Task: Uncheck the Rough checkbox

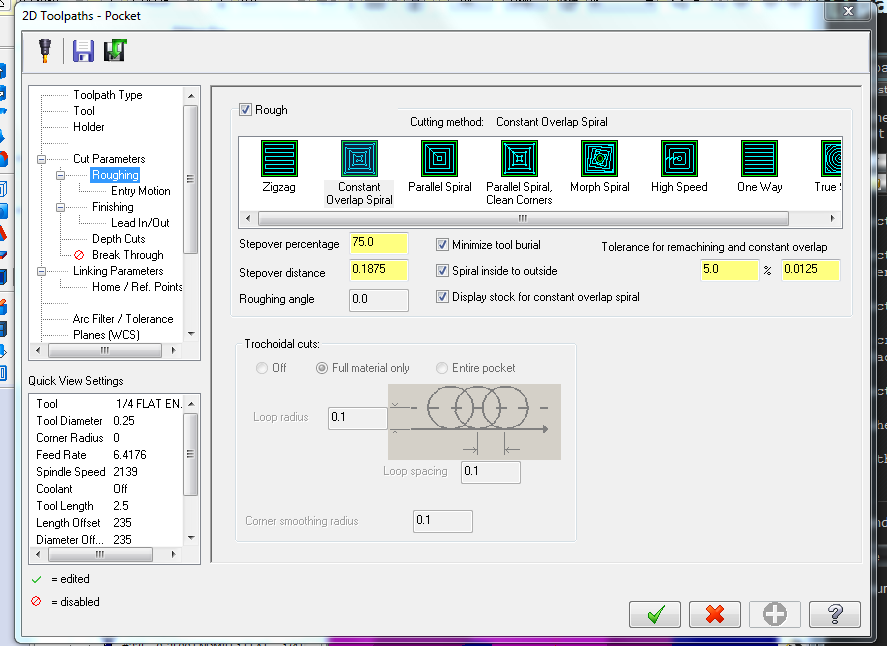Action: pyautogui.click(x=246, y=110)
